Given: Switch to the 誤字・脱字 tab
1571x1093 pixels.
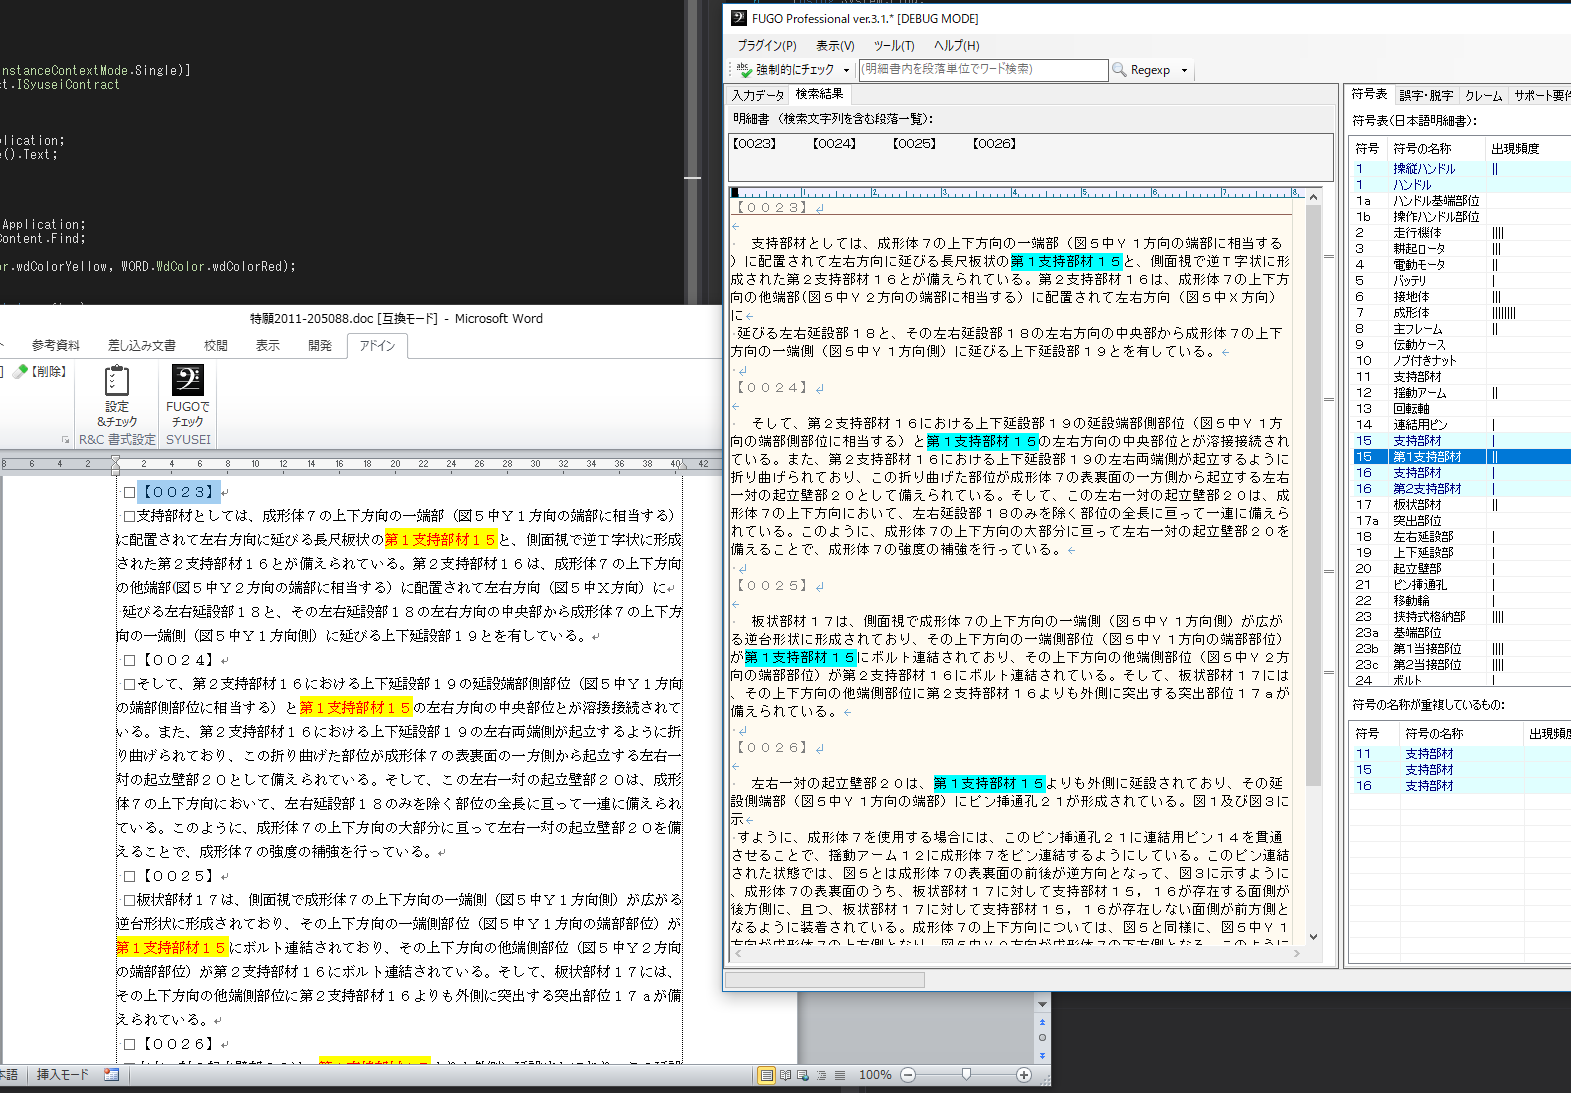Looking at the screenshot, I should pyautogui.click(x=1426, y=95).
